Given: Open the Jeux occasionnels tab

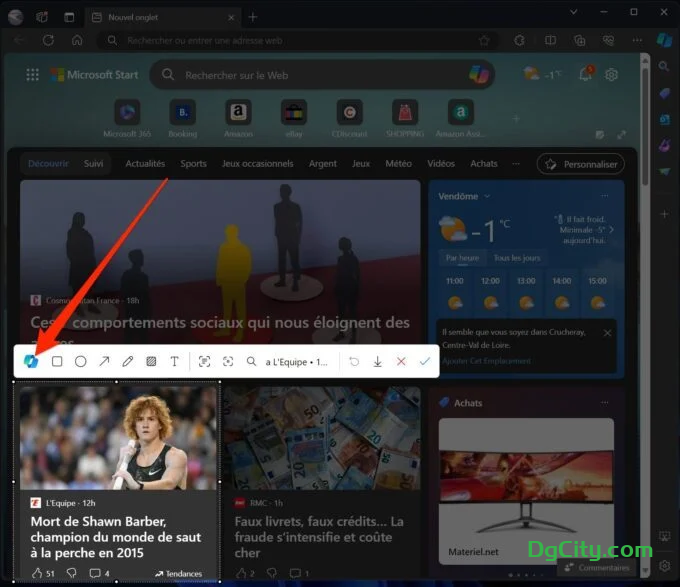Looking at the screenshot, I should 257,163.
